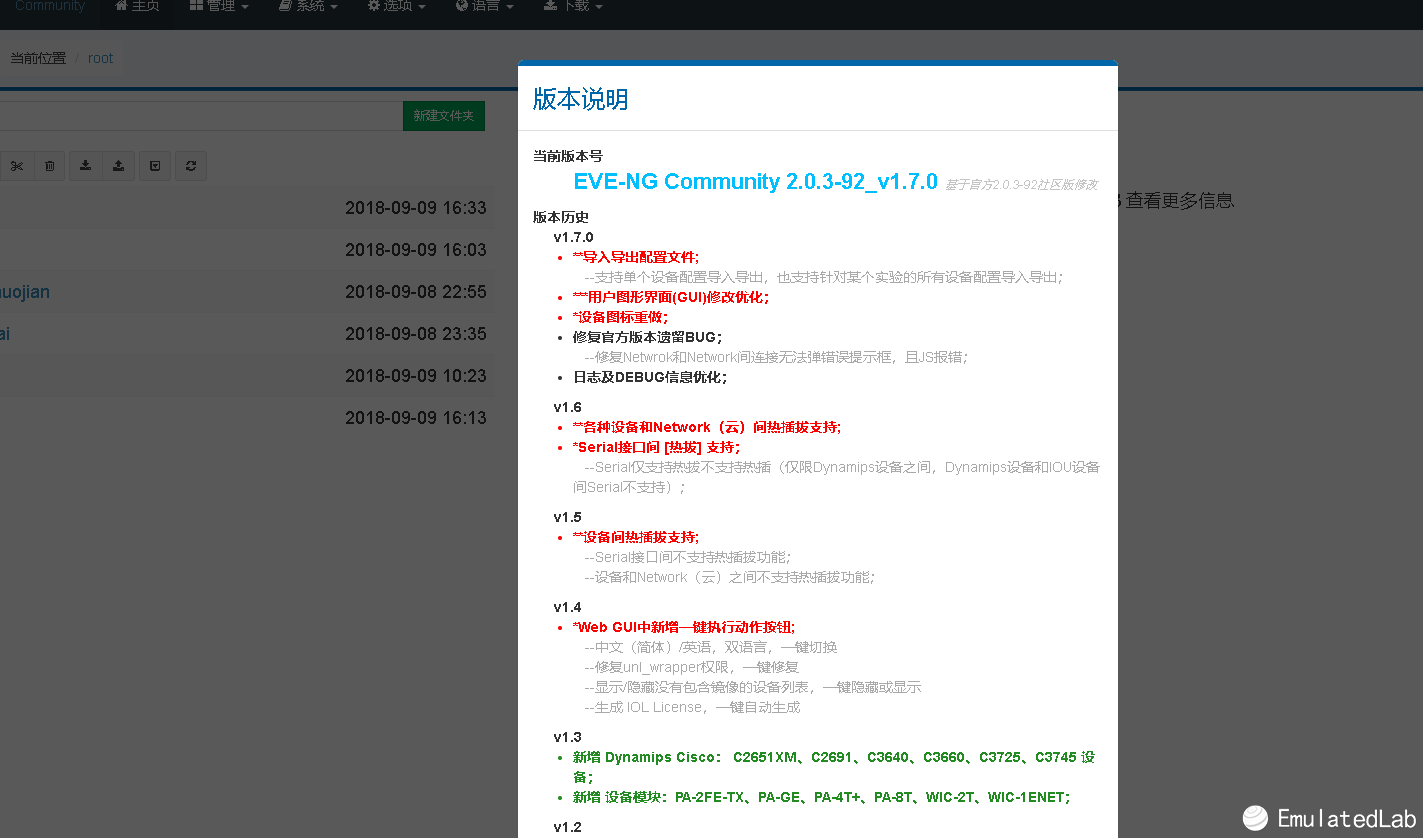Focus the new folder name input field
Screen dimensions: 1423x838
click(200, 116)
